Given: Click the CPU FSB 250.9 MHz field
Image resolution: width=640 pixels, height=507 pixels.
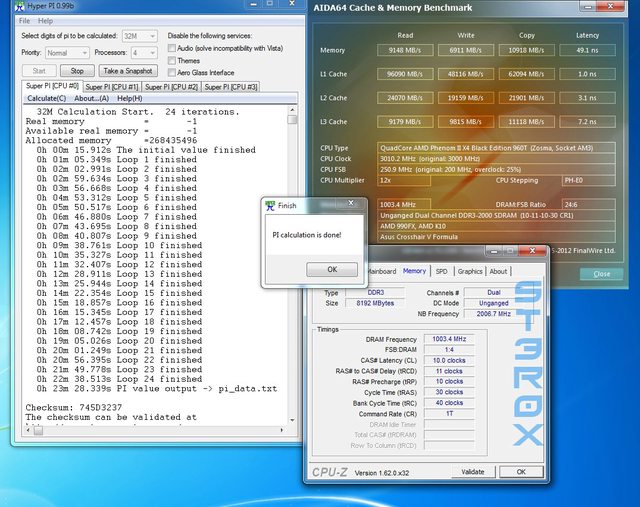Looking at the screenshot, I should [x=496, y=169].
